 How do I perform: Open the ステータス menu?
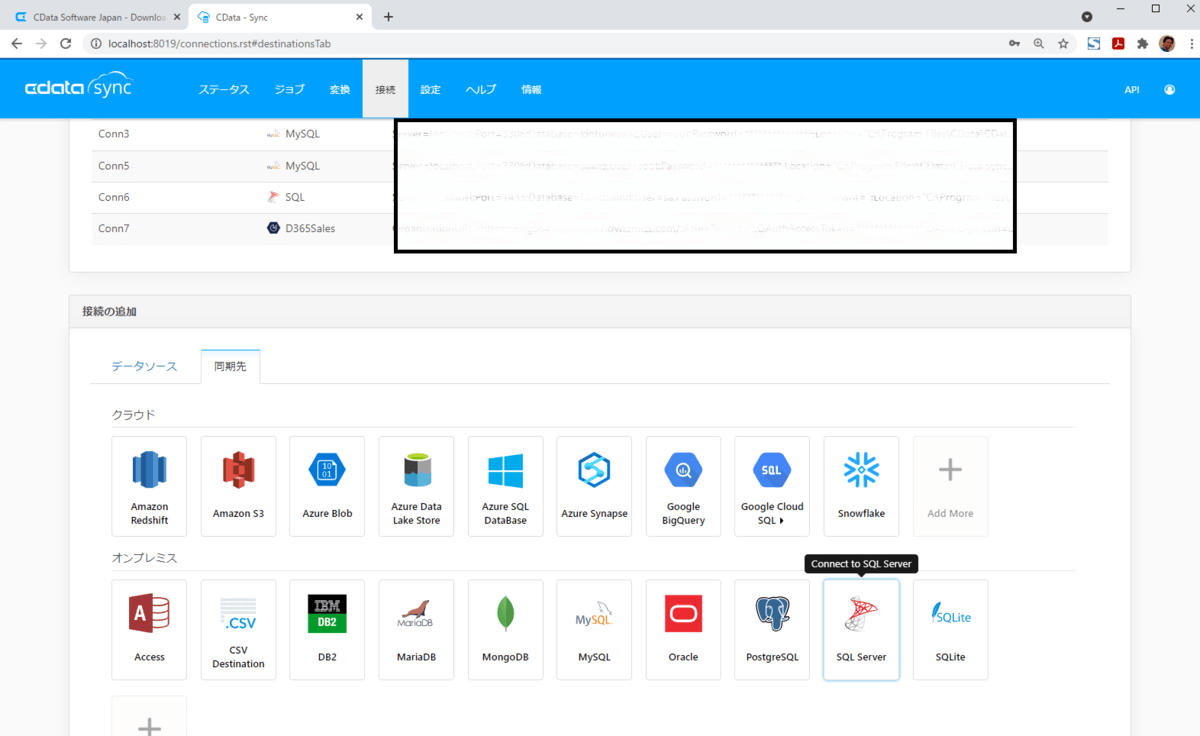pyautogui.click(x=224, y=89)
